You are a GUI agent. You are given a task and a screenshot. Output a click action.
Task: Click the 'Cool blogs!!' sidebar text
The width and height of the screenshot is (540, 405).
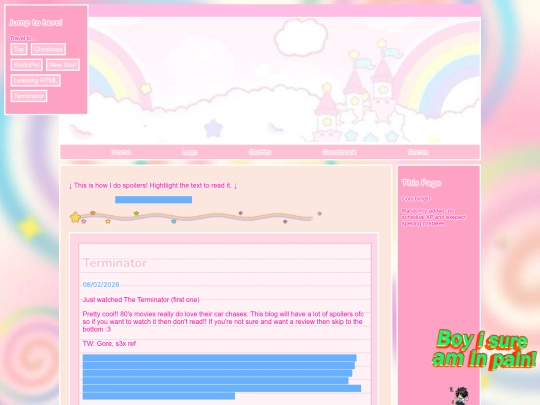416,199
